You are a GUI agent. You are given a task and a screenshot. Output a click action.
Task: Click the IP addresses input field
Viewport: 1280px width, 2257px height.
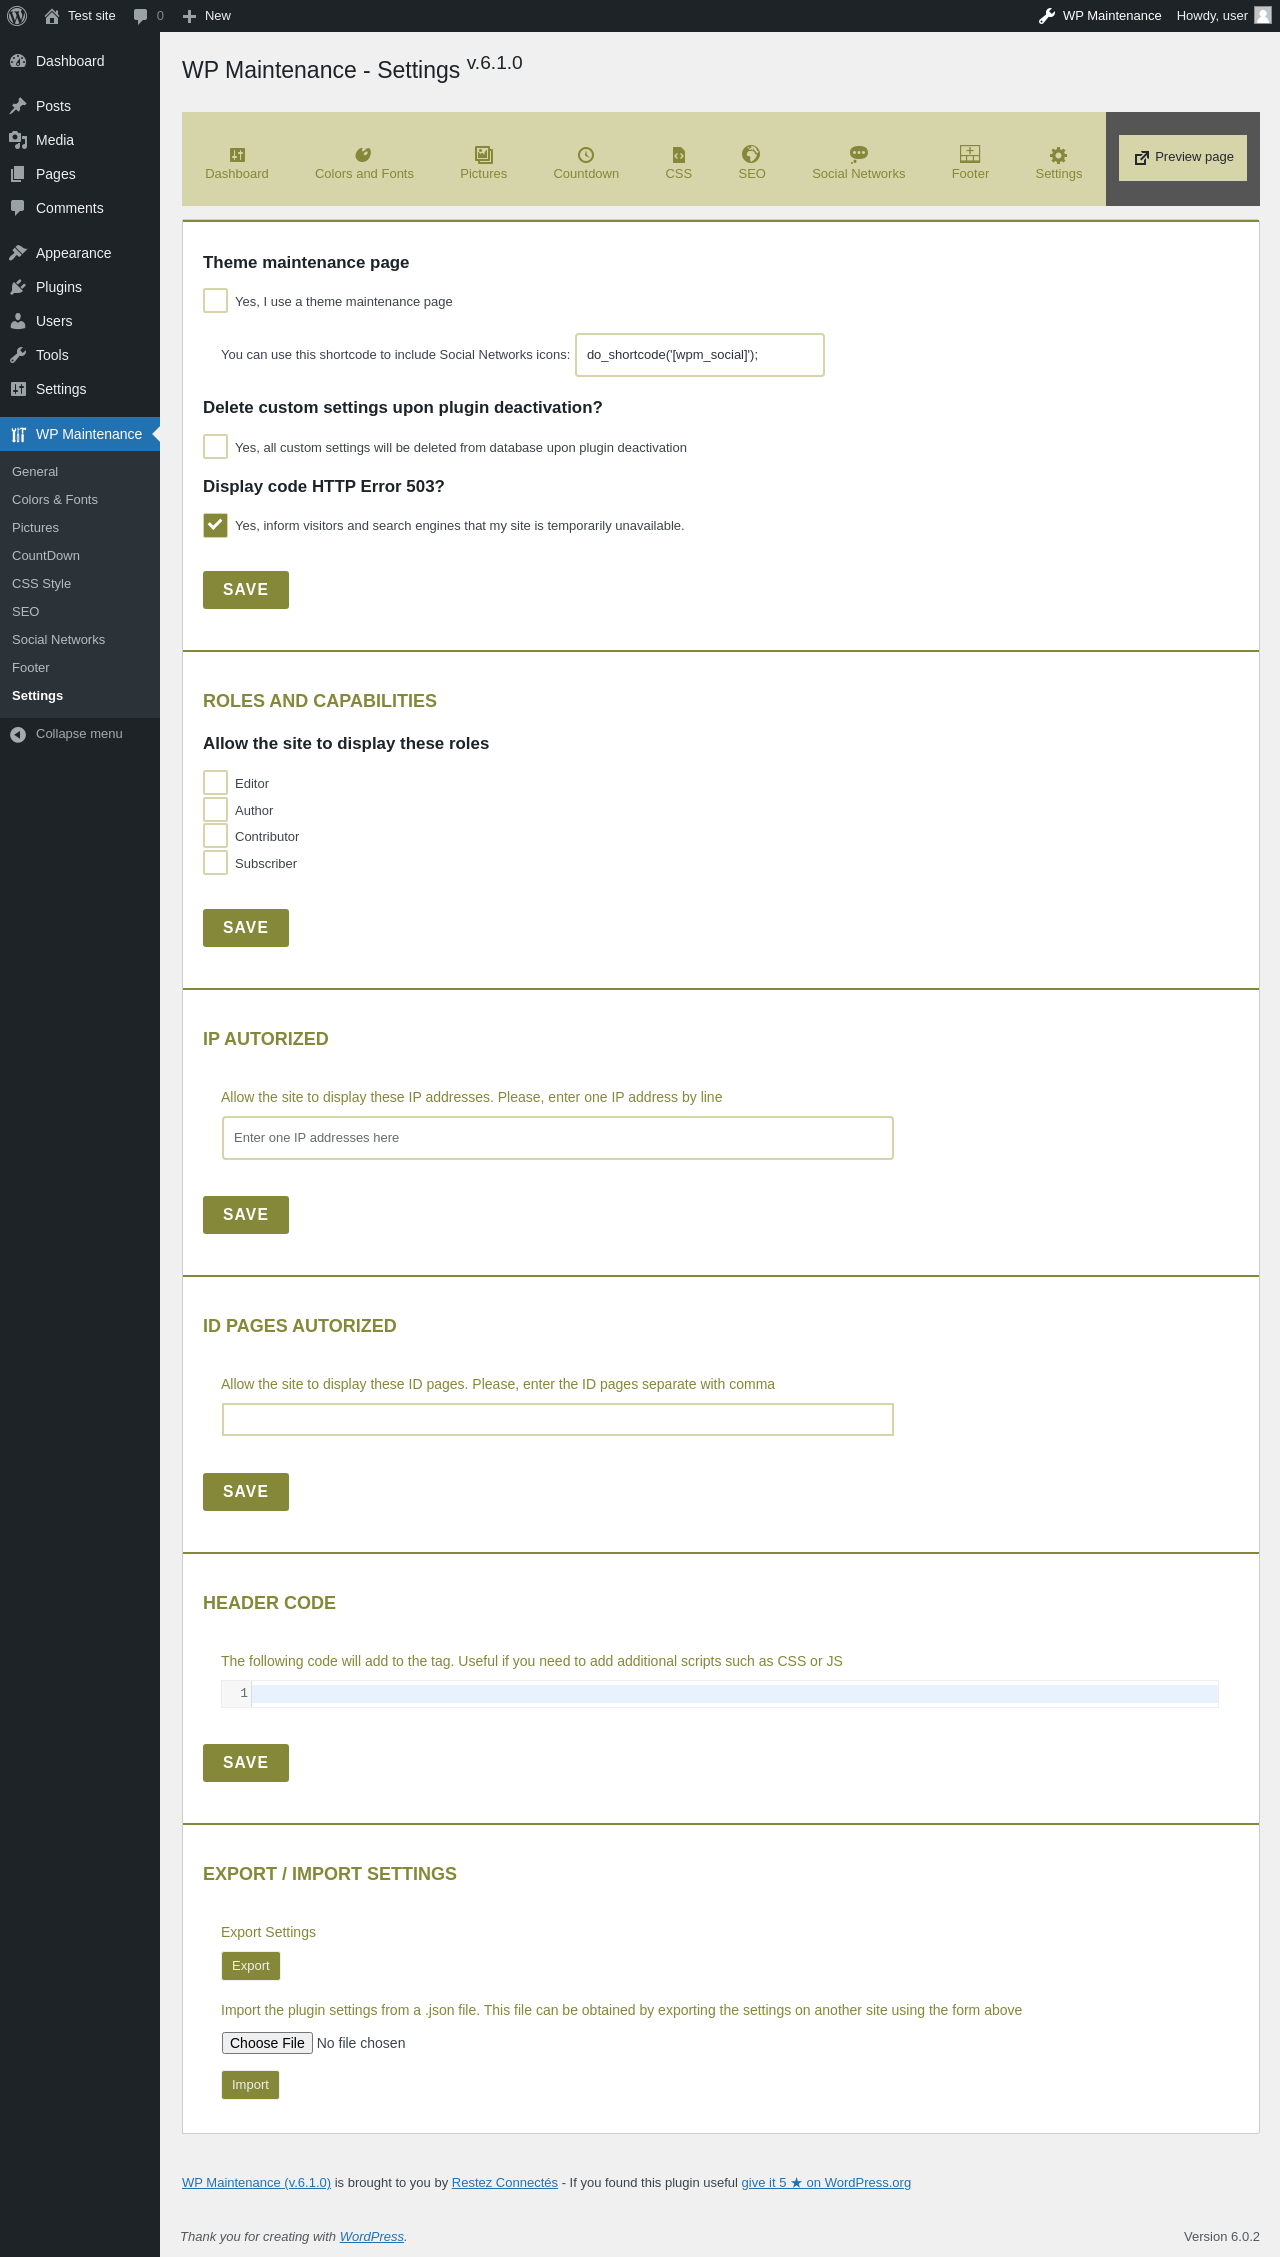click(558, 1138)
